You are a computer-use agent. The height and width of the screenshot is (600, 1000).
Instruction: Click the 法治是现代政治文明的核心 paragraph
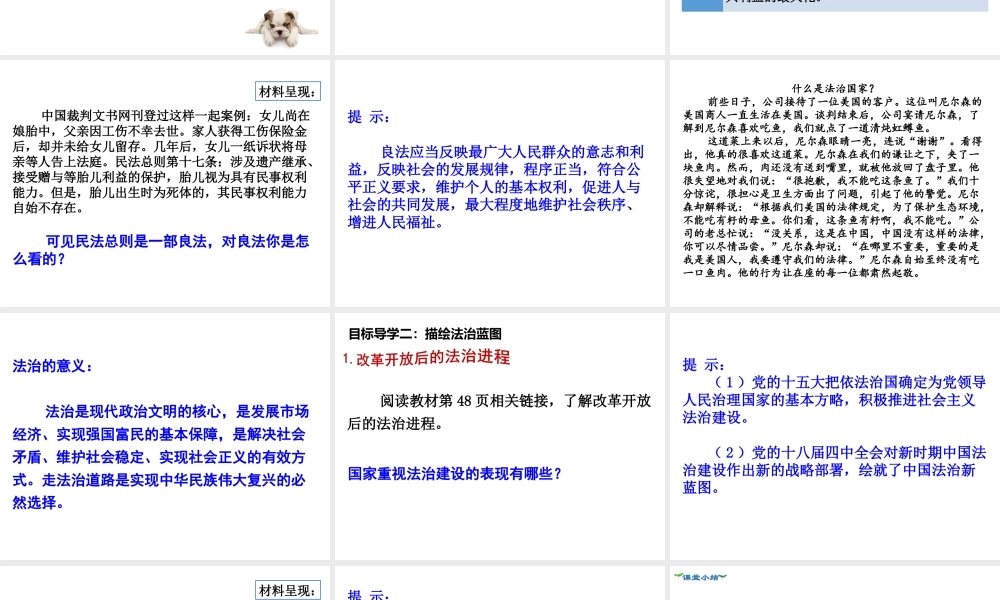159,456
